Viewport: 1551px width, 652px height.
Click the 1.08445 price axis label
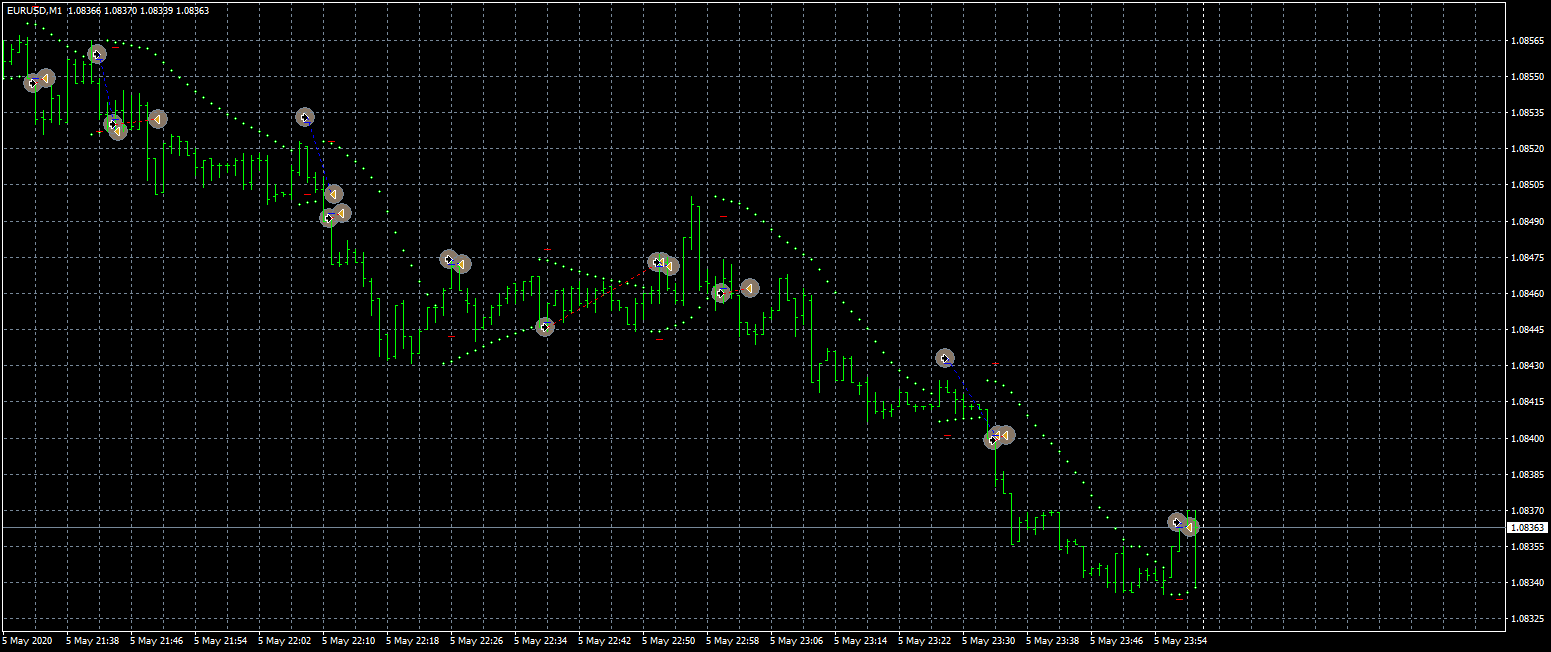click(x=1528, y=330)
